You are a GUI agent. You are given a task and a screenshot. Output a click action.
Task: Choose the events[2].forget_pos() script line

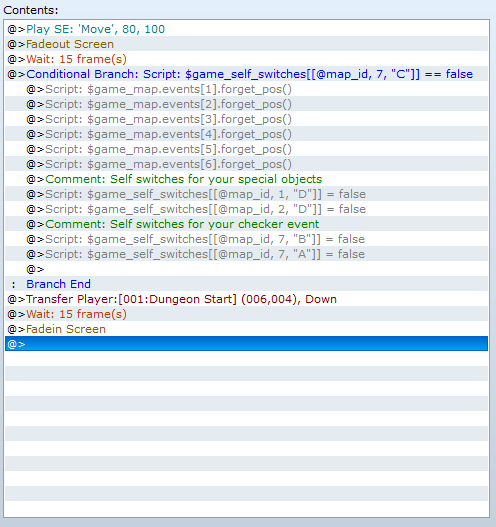[x=246, y=104]
